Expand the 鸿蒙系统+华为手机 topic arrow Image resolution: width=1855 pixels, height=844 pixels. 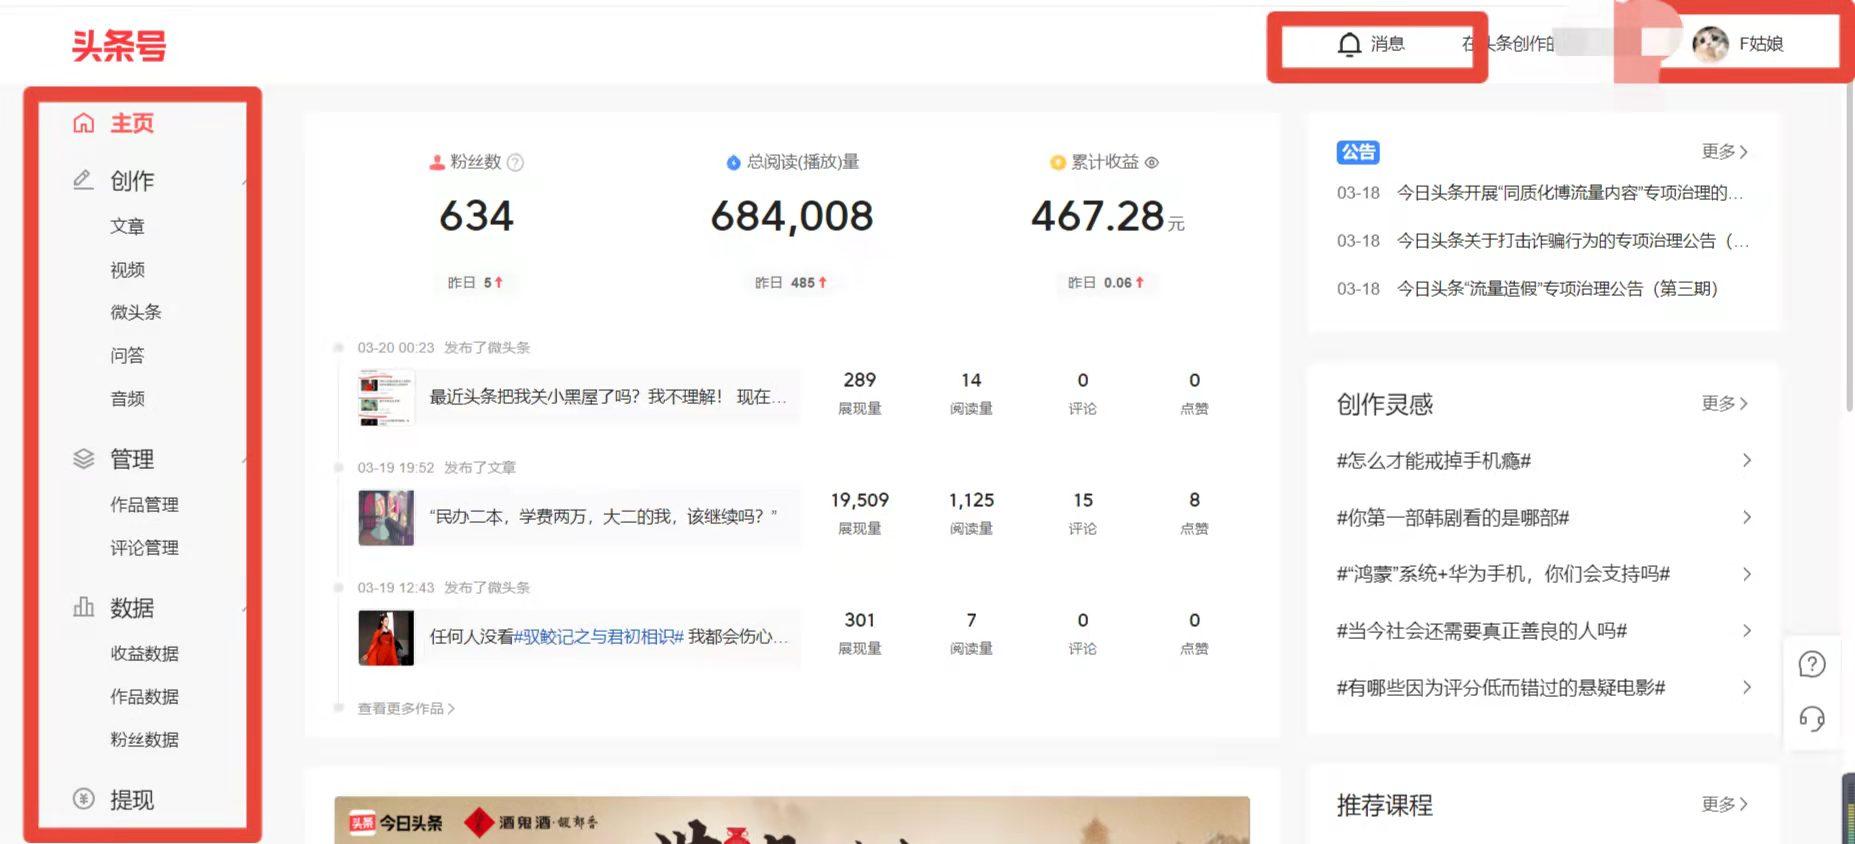[x=1746, y=574]
